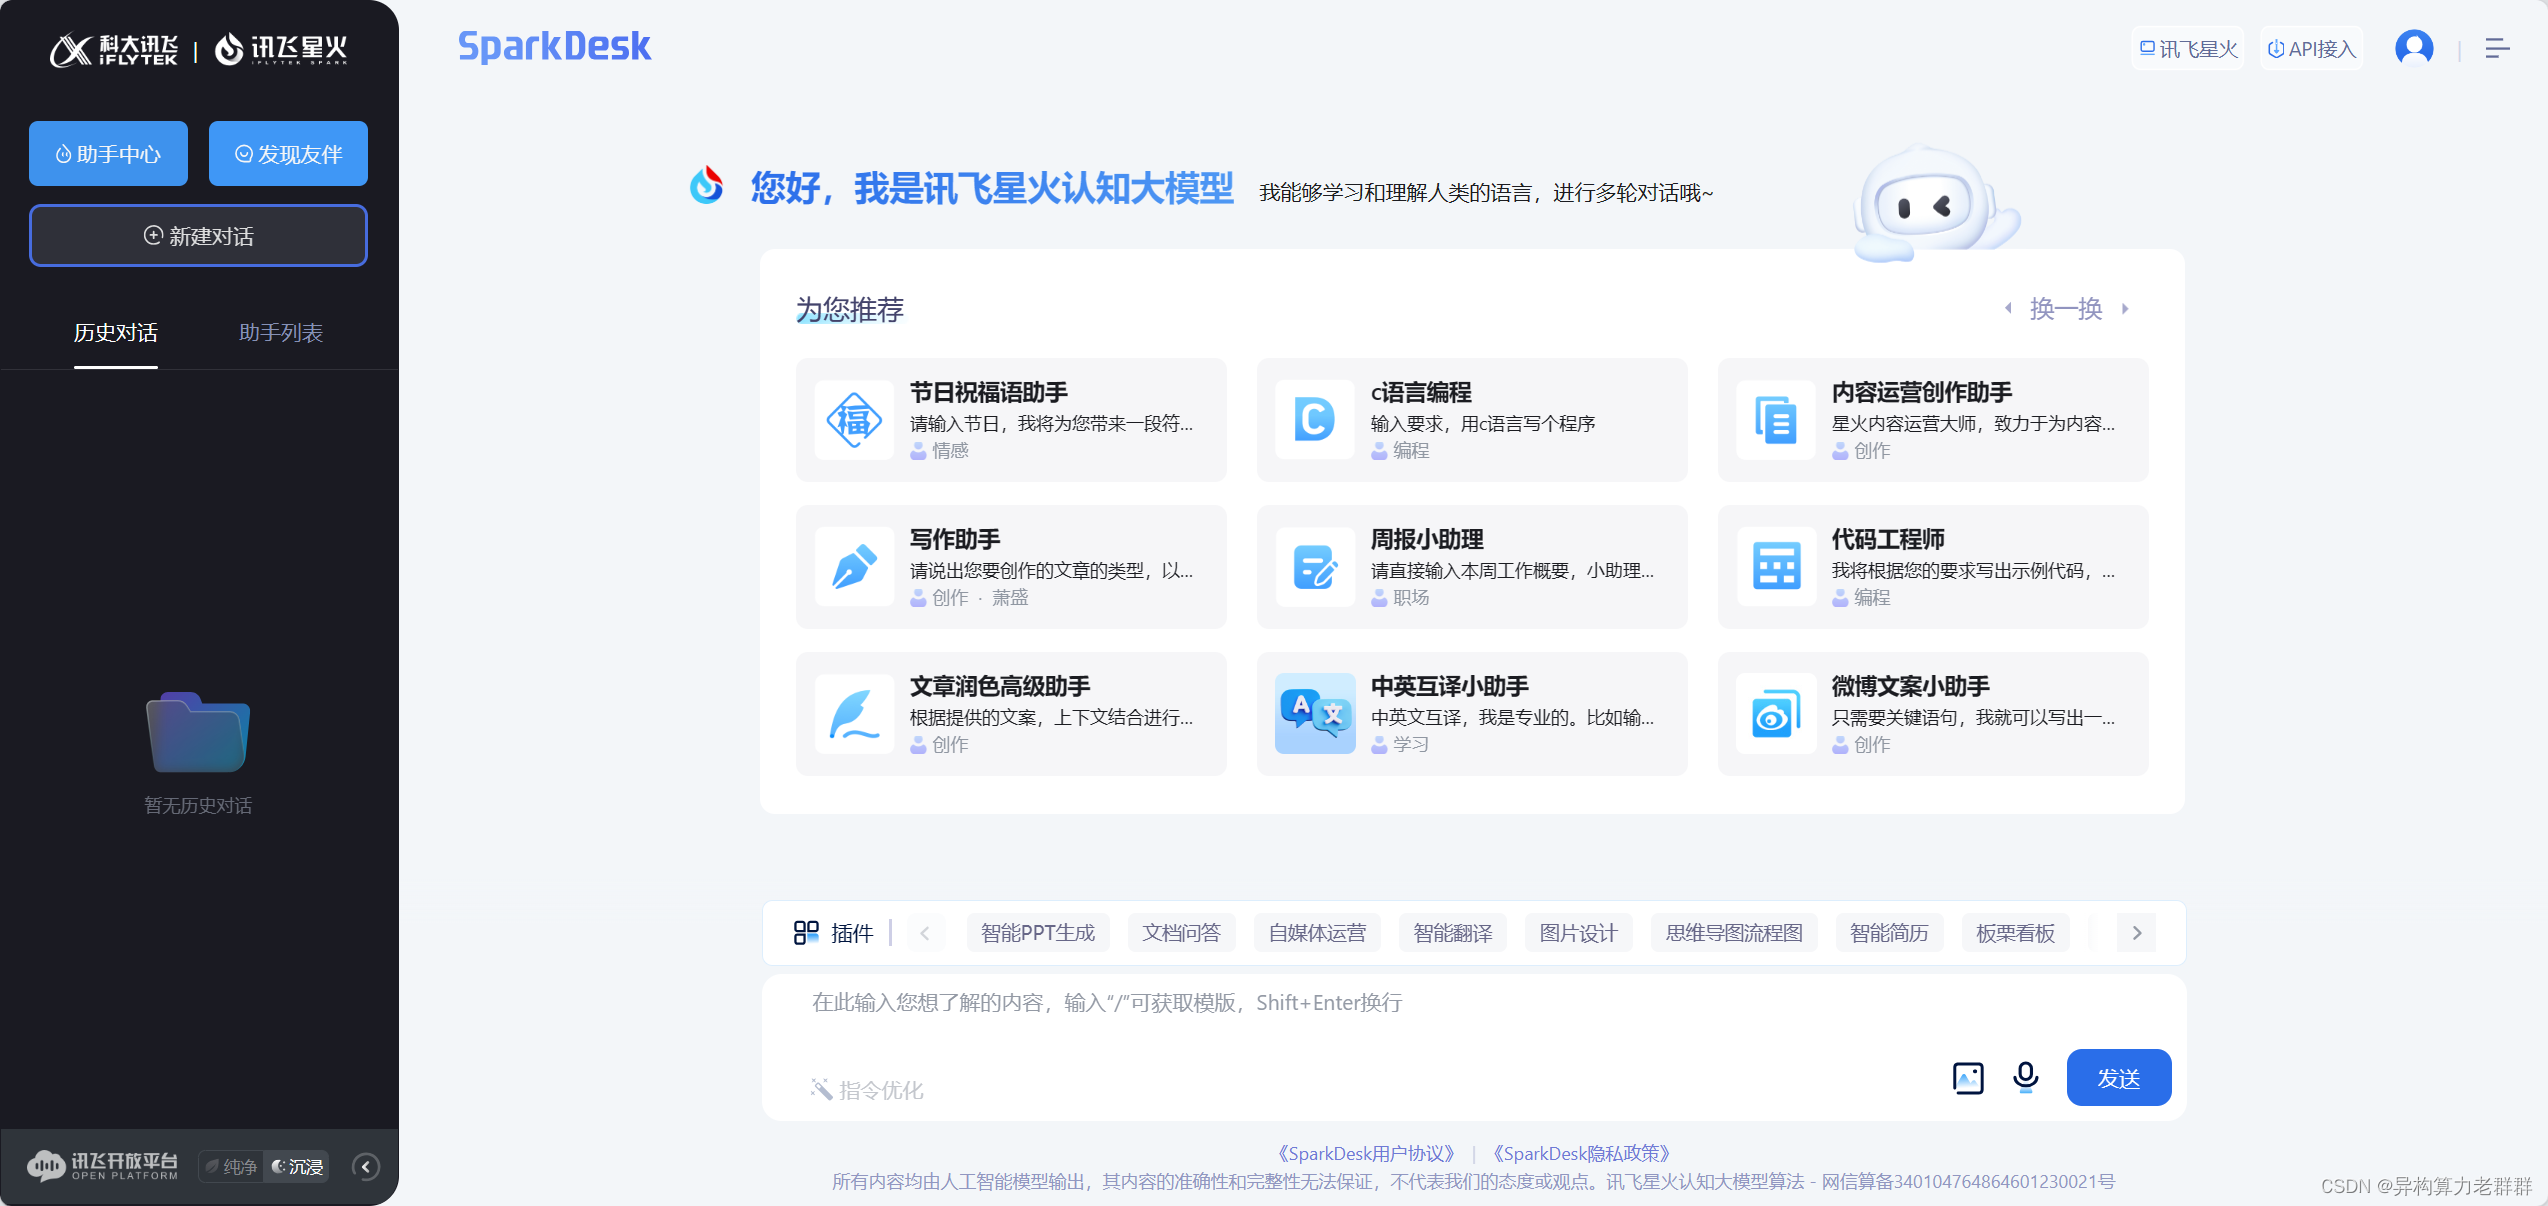Click the 周报小助理 title
This screenshot has height=1206, width=2548.
click(1427, 539)
